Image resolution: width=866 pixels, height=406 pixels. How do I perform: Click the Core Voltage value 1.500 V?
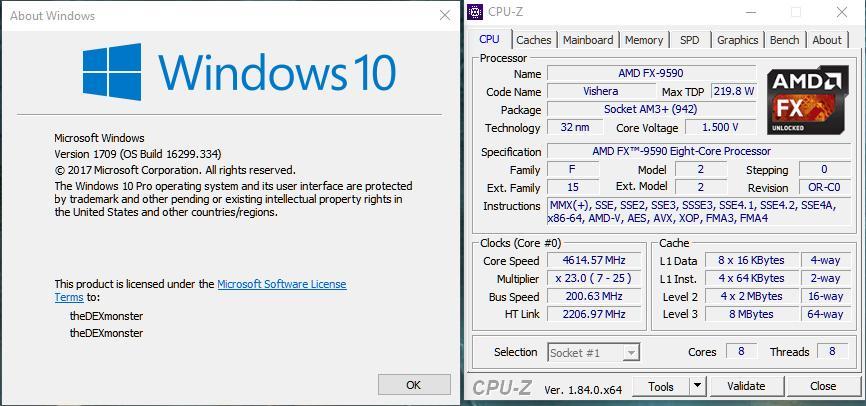click(720, 127)
